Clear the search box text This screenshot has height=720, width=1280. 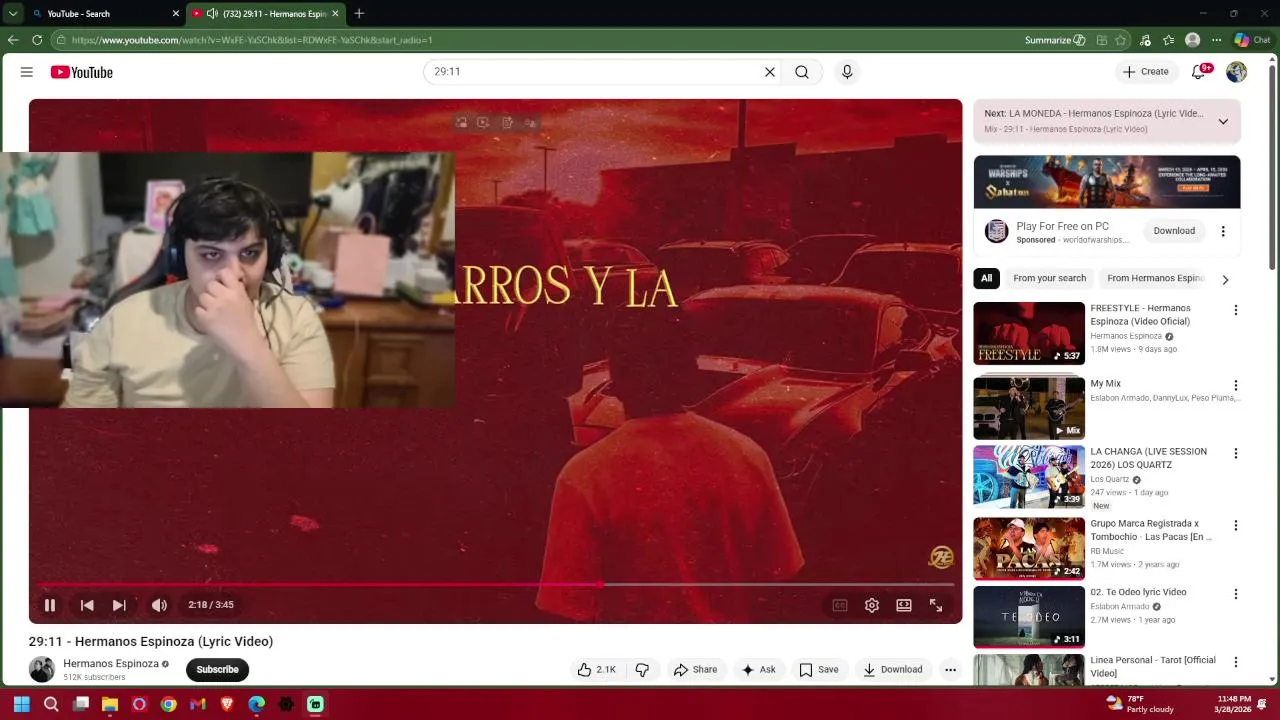tap(770, 72)
